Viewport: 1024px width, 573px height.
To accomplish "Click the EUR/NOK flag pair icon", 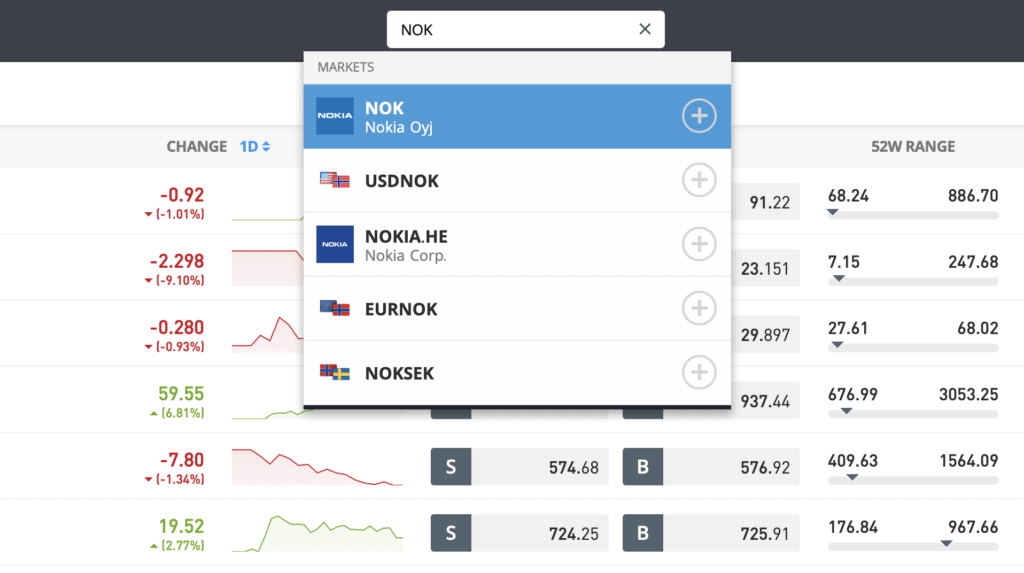I will [334, 308].
